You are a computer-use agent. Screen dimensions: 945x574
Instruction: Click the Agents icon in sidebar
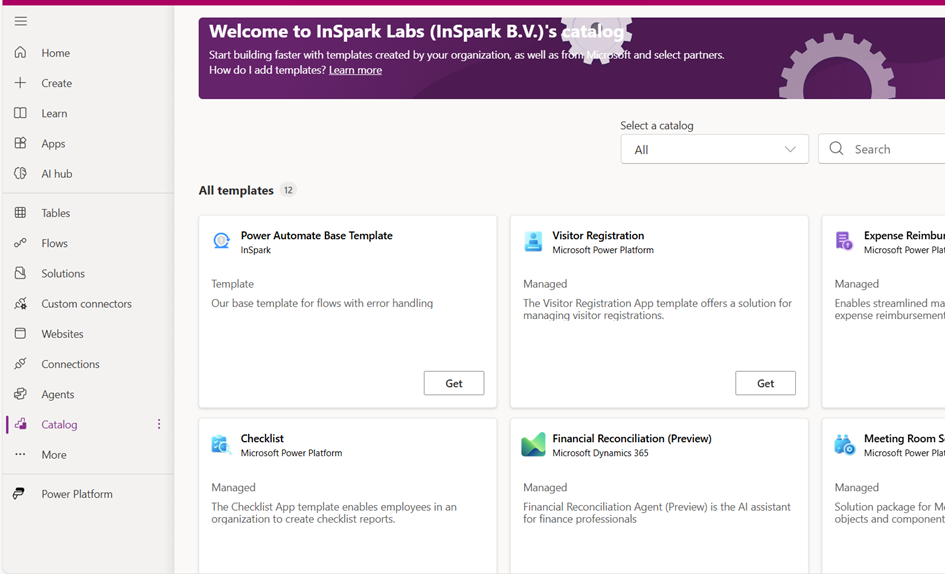(20, 394)
